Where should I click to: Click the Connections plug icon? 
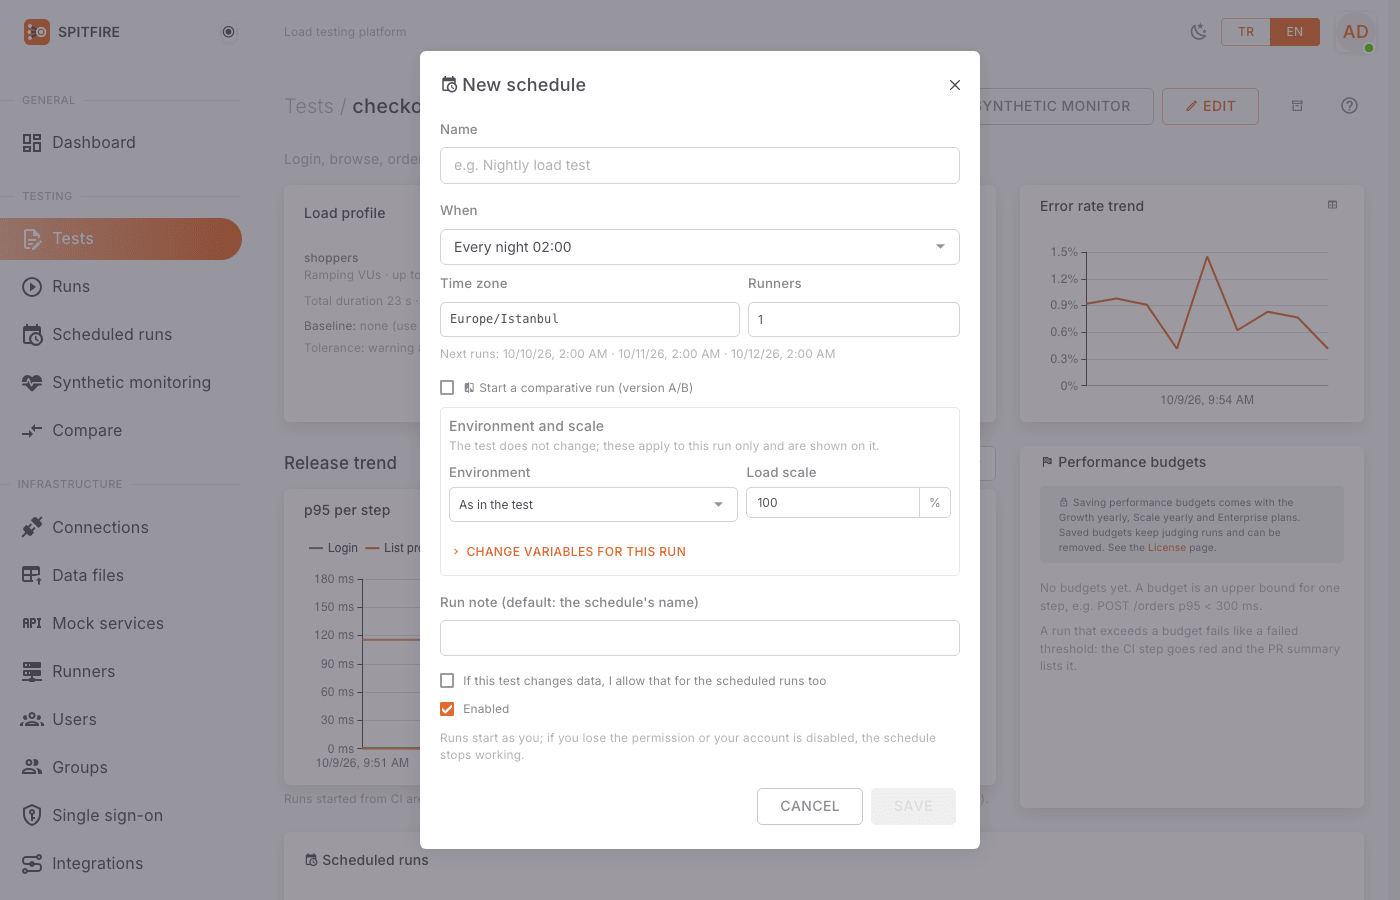click(x=32, y=527)
